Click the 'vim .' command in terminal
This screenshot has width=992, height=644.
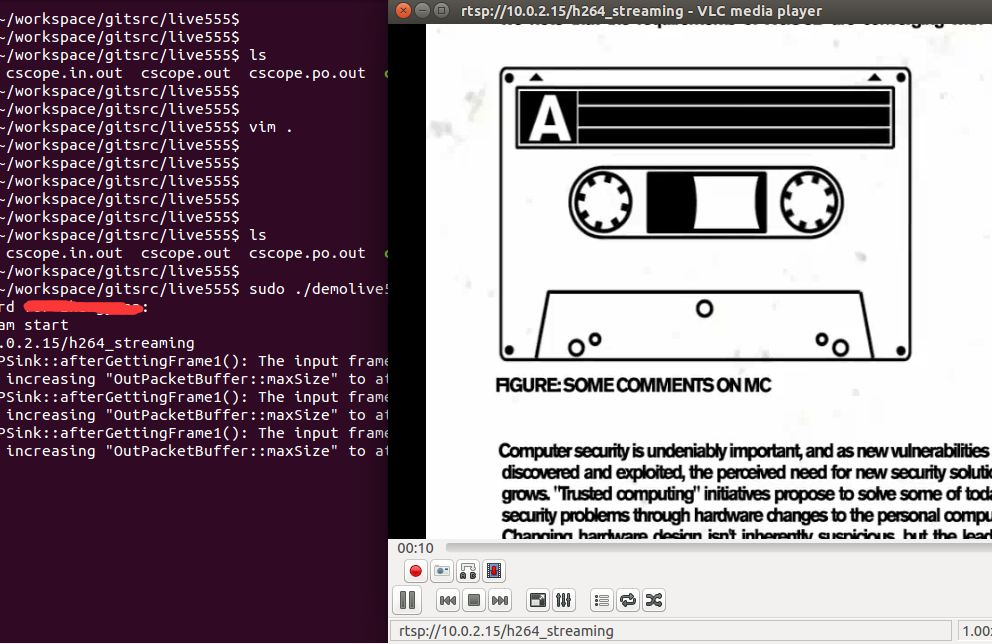click(x=271, y=127)
